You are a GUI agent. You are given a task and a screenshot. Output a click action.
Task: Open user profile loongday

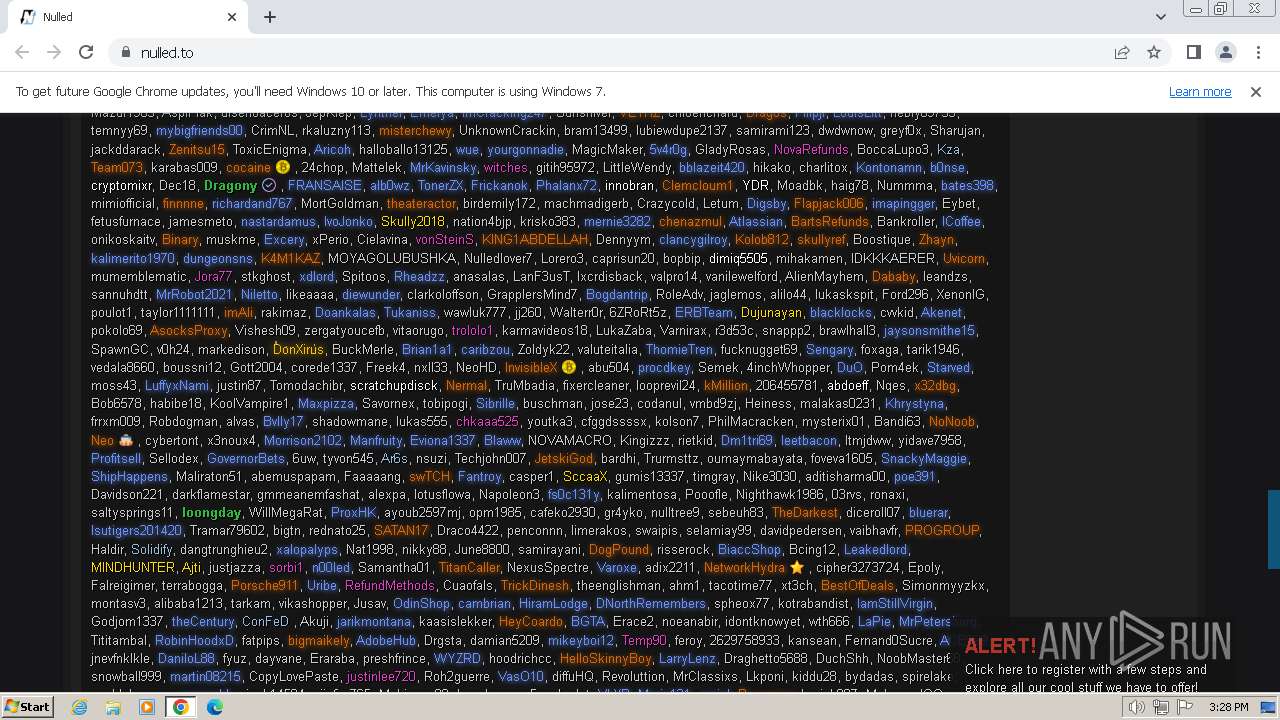coord(211,513)
